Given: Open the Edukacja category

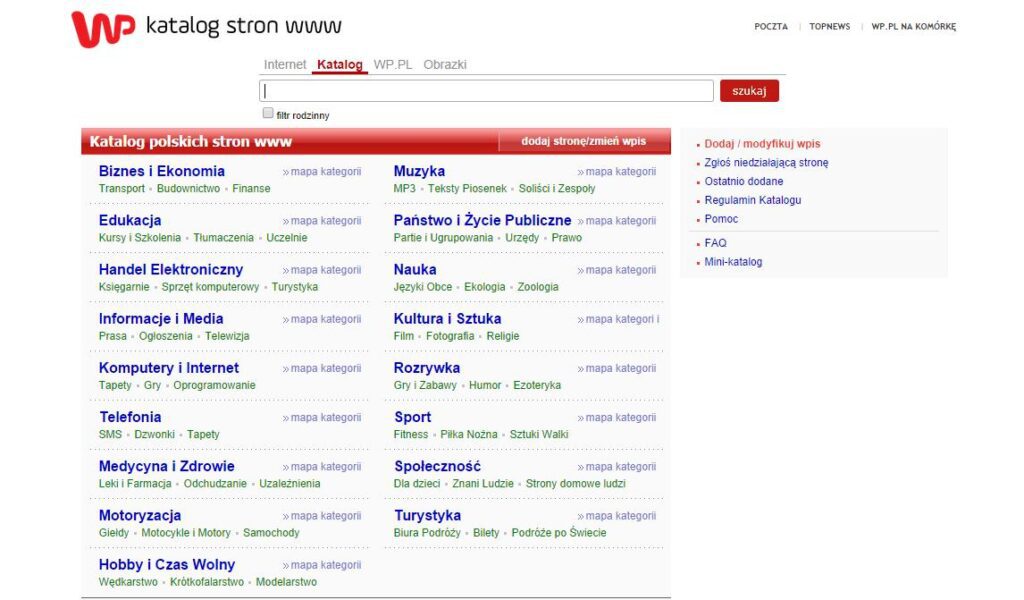Looking at the screenshot, I should click(x=130, y=220).
